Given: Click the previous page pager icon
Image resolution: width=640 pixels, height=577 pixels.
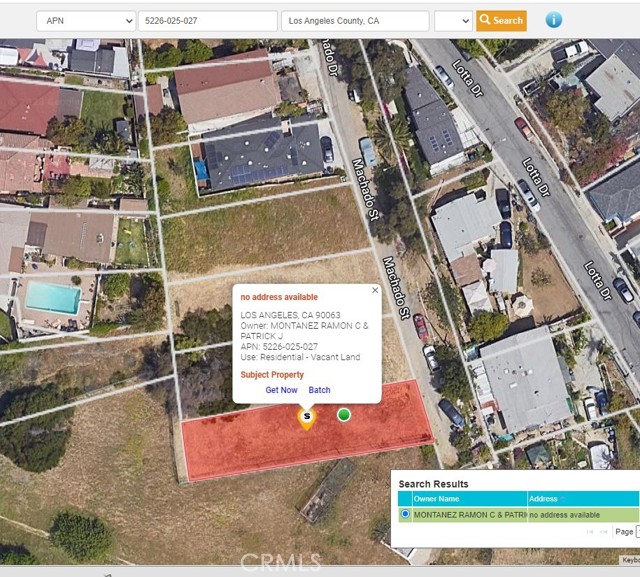Looking at the screenshot, I should 604,531.
